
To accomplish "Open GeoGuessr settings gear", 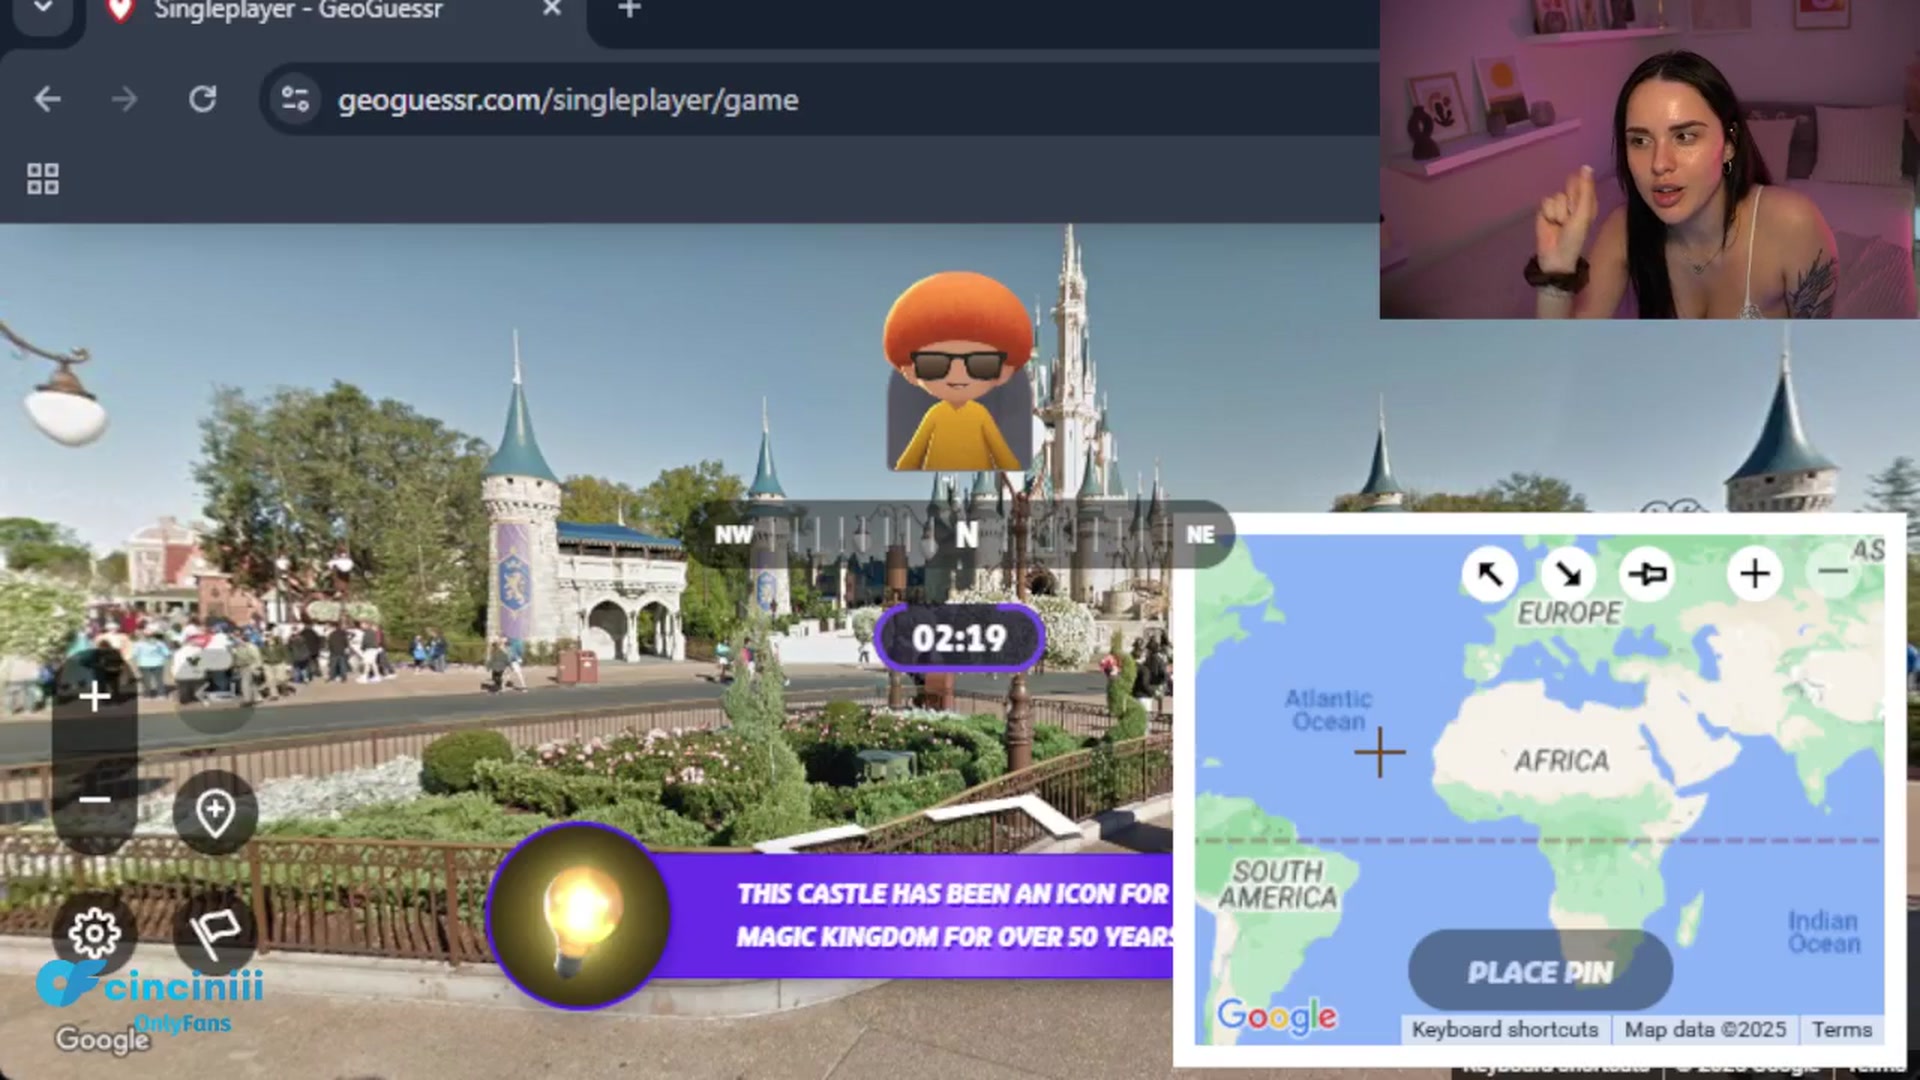I will point(94,933).
